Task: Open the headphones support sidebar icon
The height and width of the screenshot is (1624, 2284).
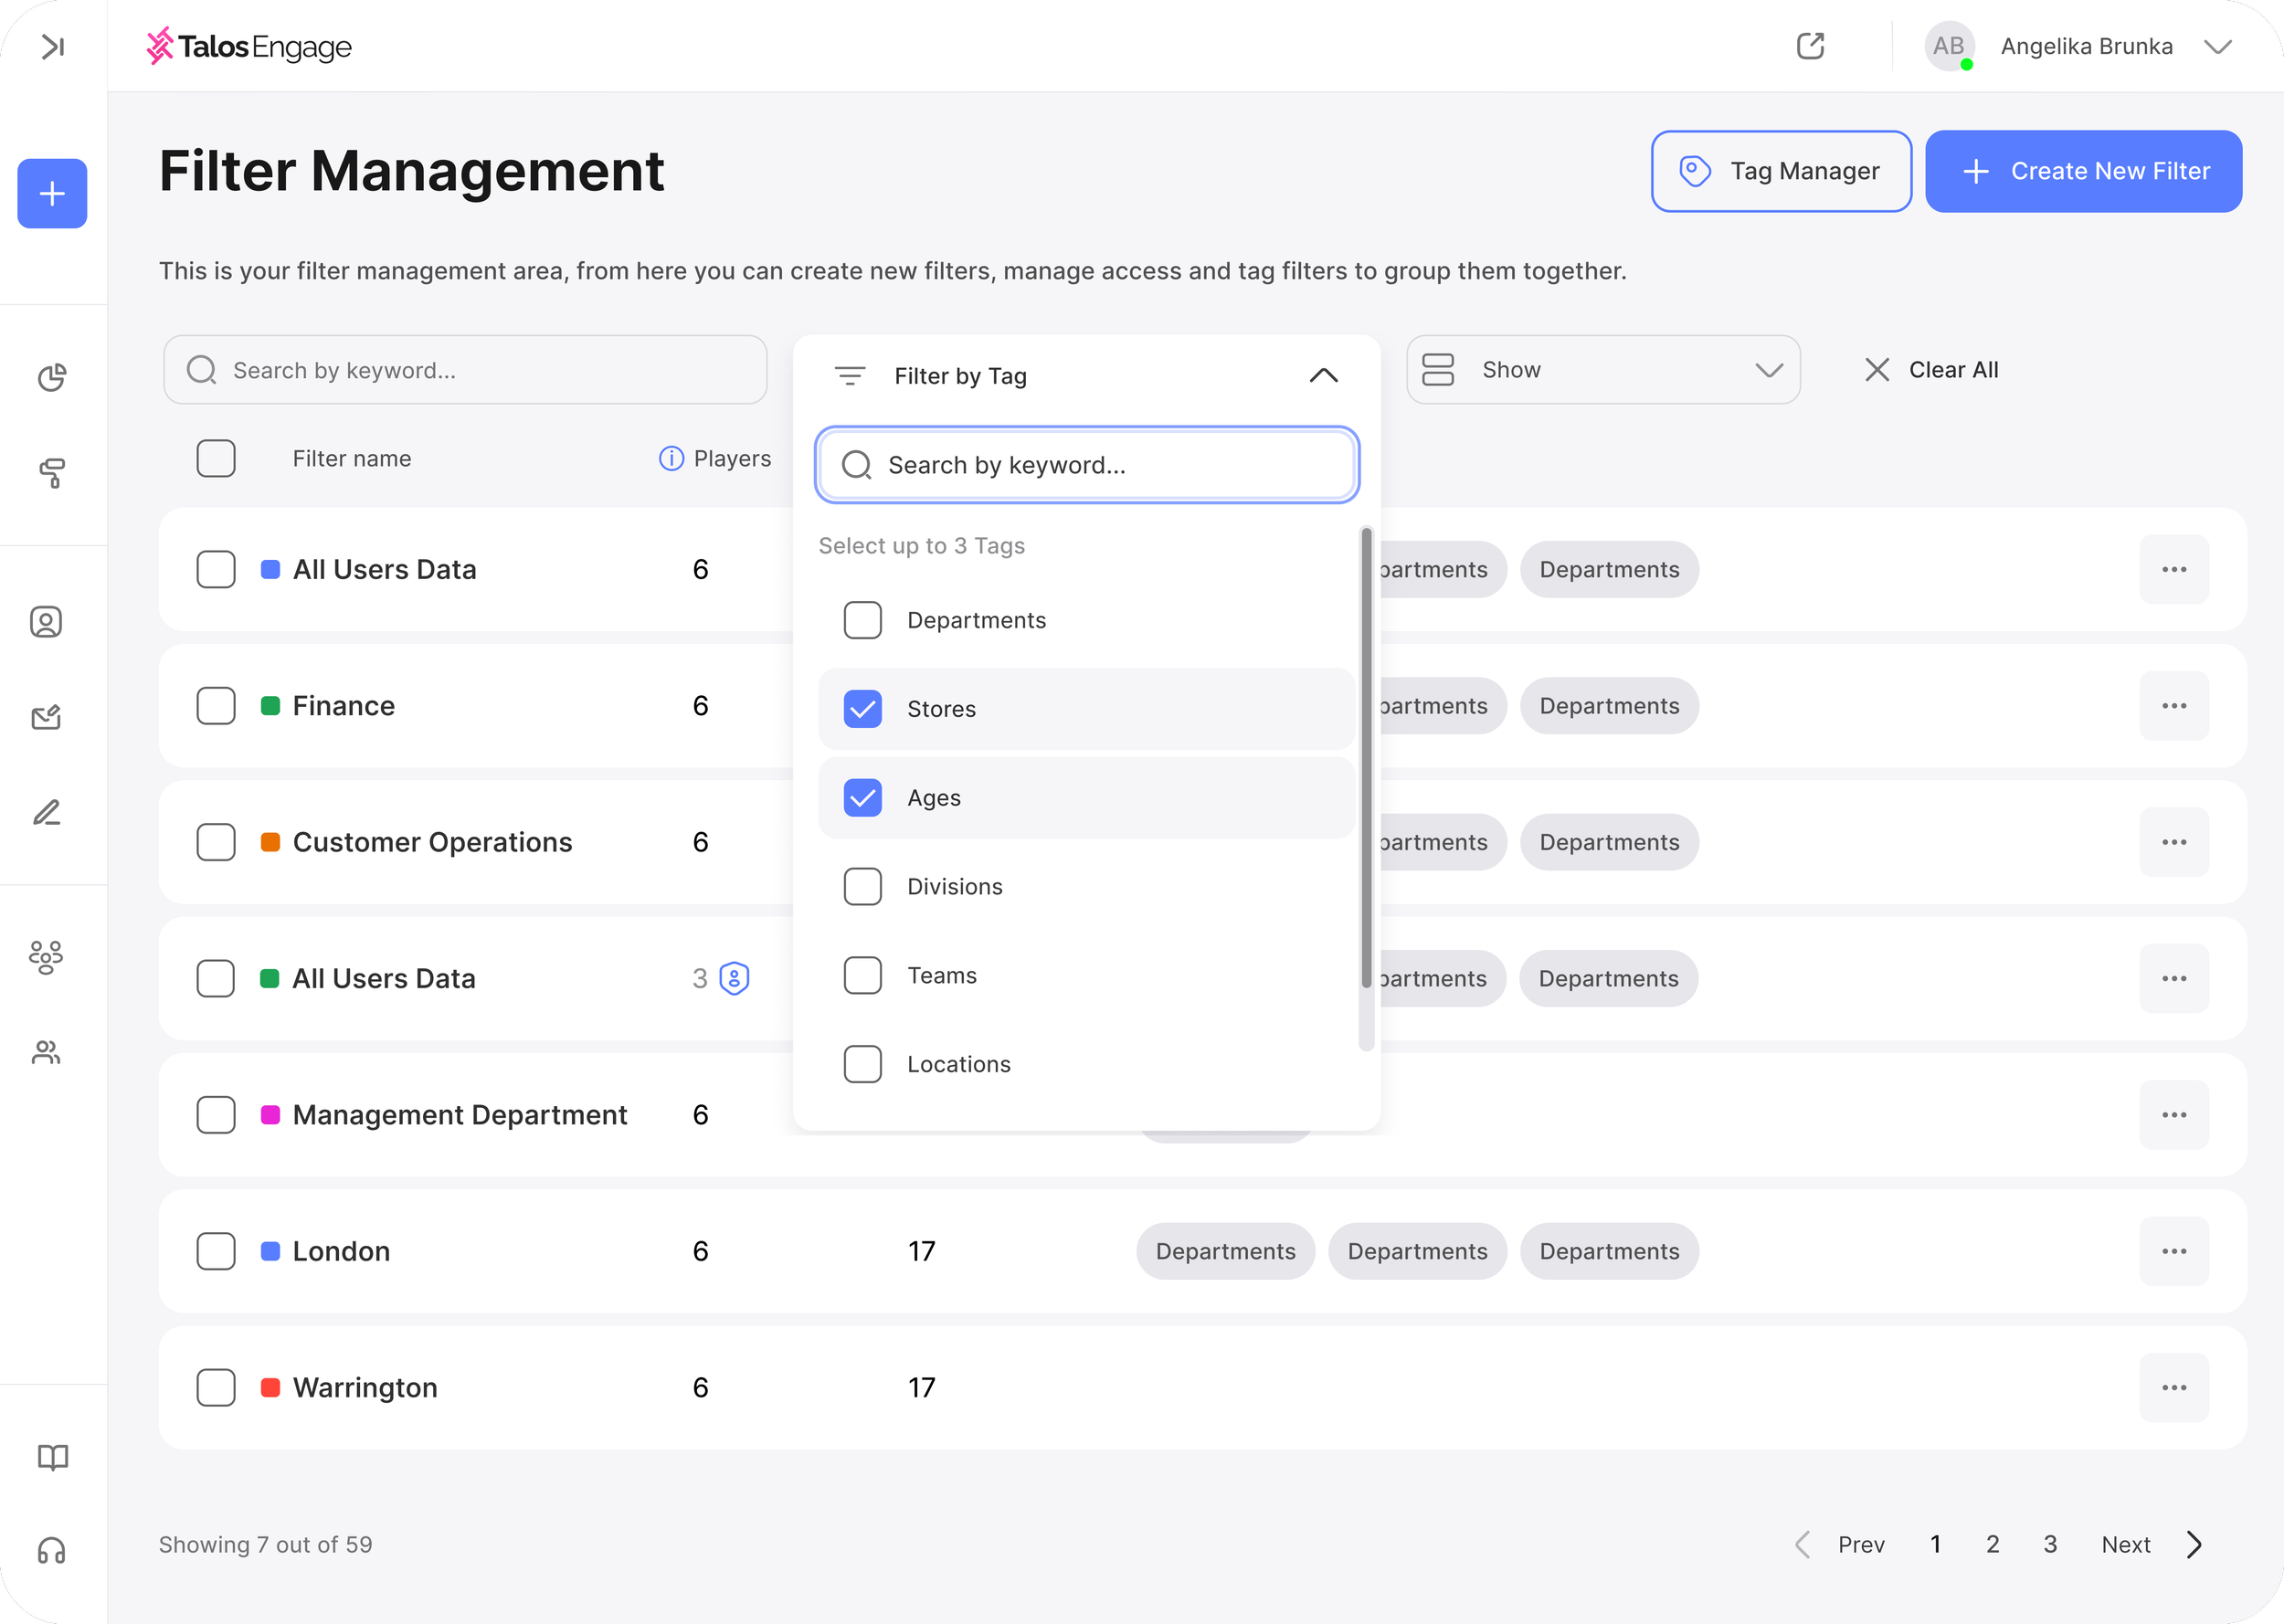Action: 52,1551
